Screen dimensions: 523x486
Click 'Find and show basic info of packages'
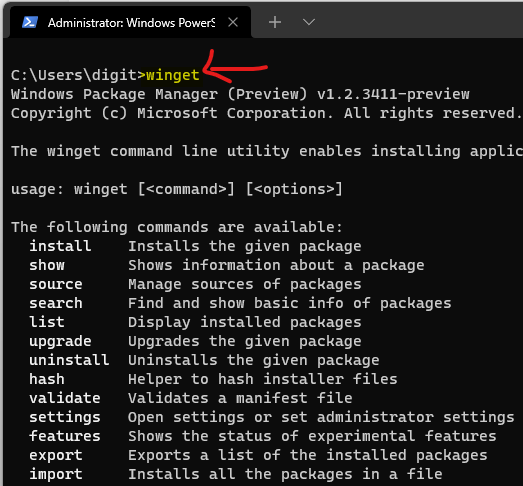point(290,304)
